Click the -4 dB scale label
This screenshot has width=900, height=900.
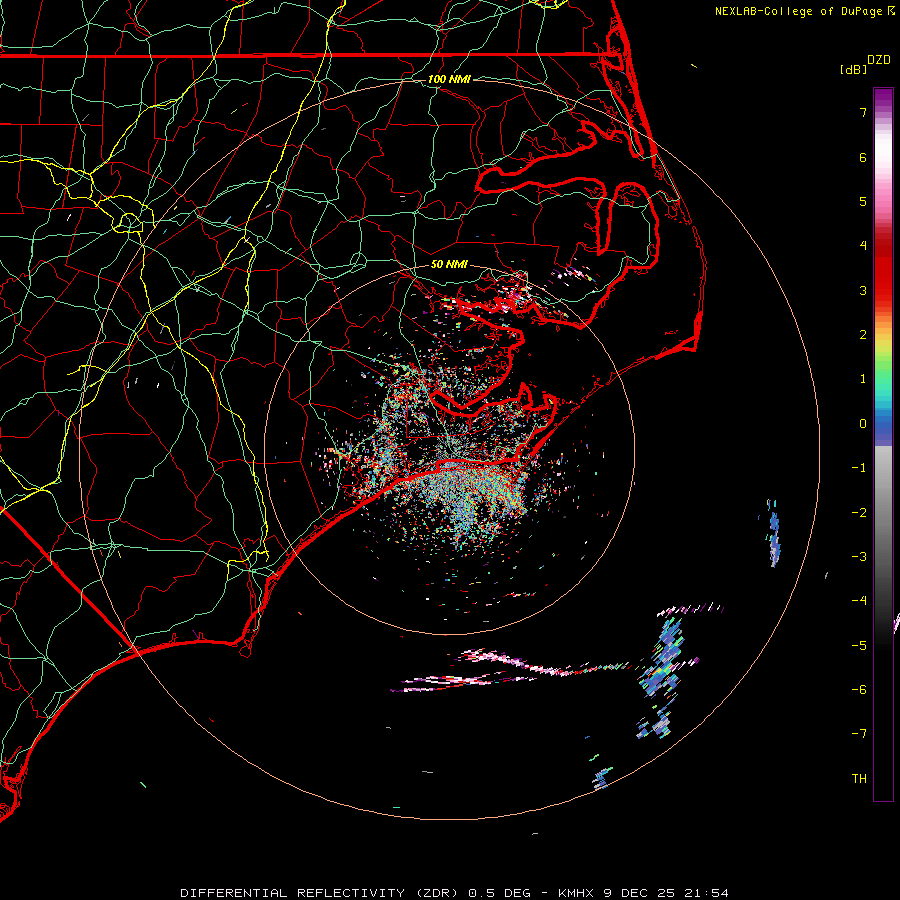[859, 601]
